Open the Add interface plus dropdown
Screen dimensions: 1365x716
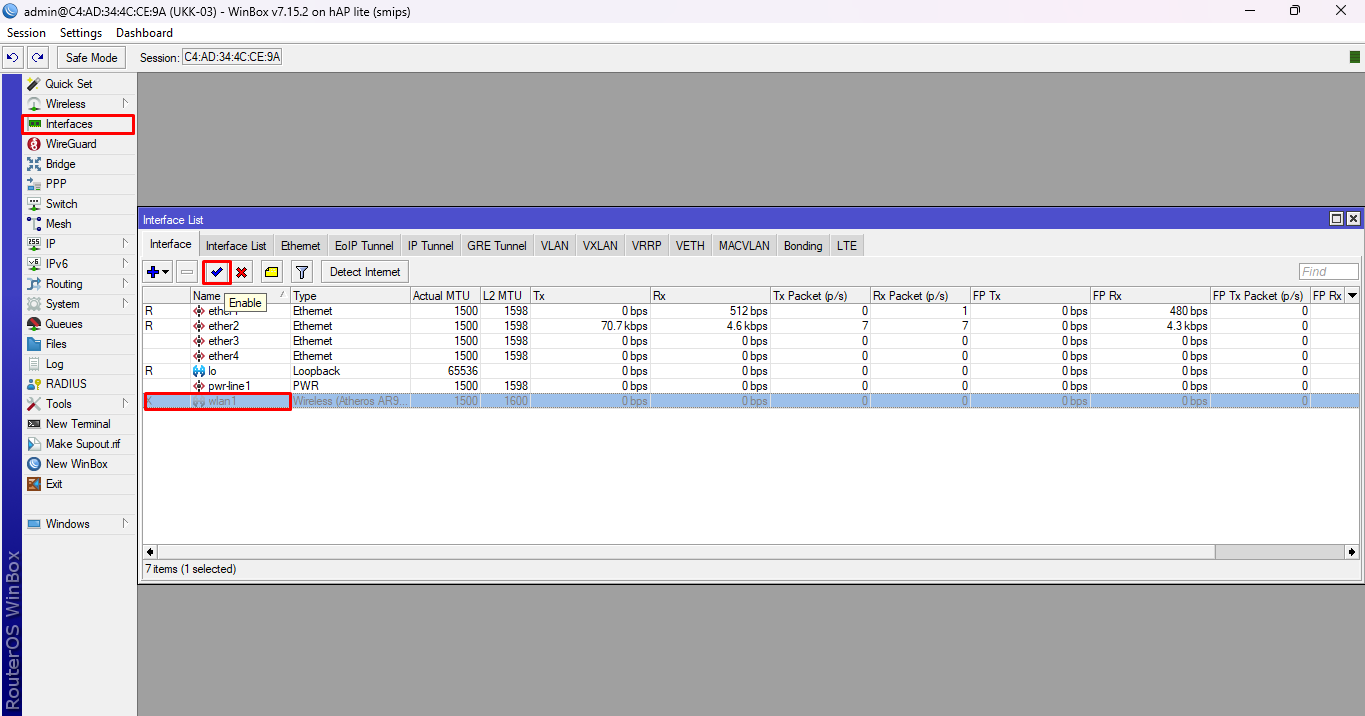click(158, 272)
